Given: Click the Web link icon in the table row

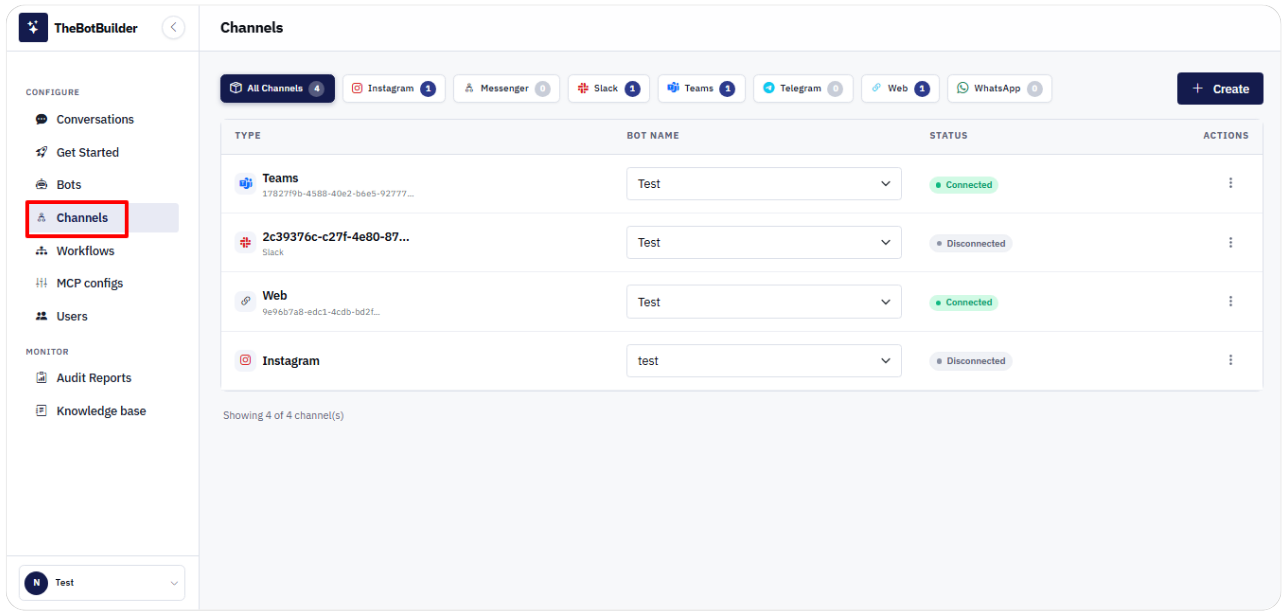Looking at the screenshot, I should click(x=245, y=301).
